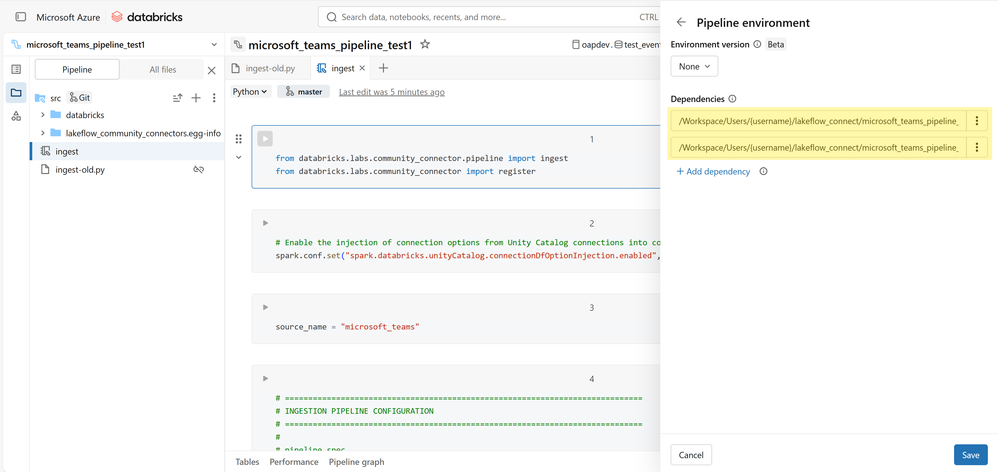Go back from Pipeline environment panel

pos(681,22)
